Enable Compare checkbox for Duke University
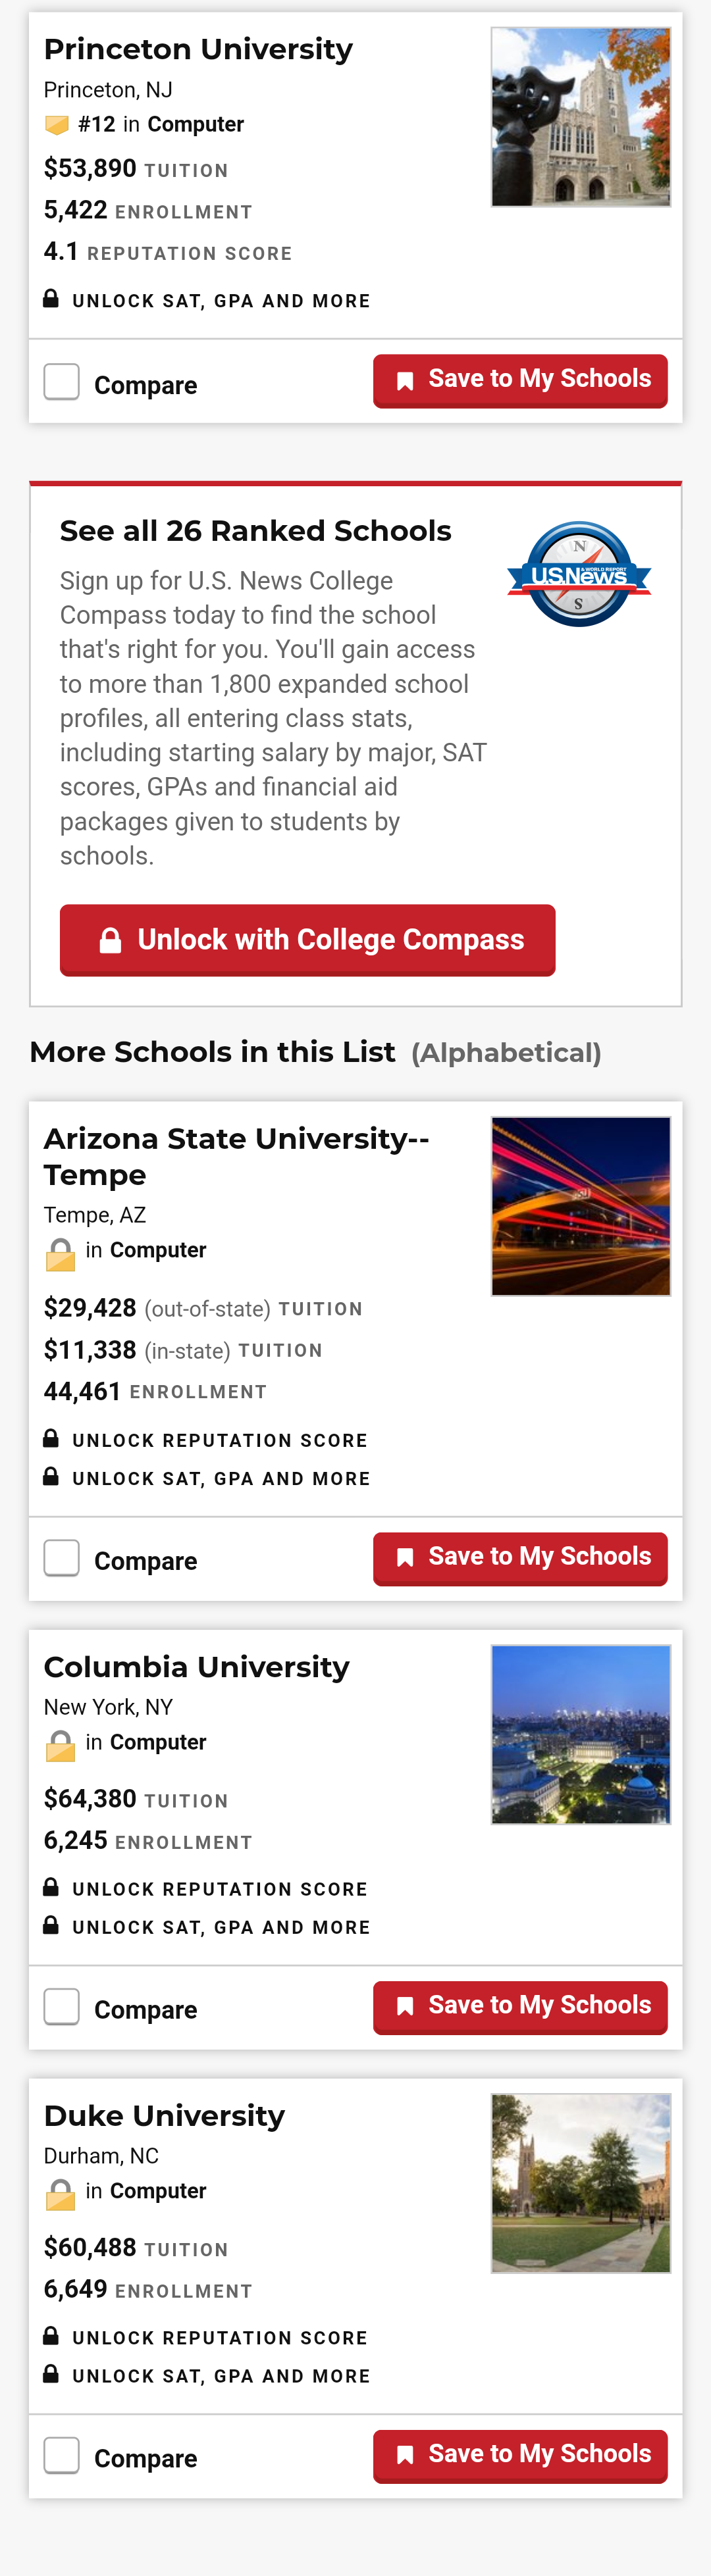Viewport: 711px width, 2576px height. (x=62, y=2456)
